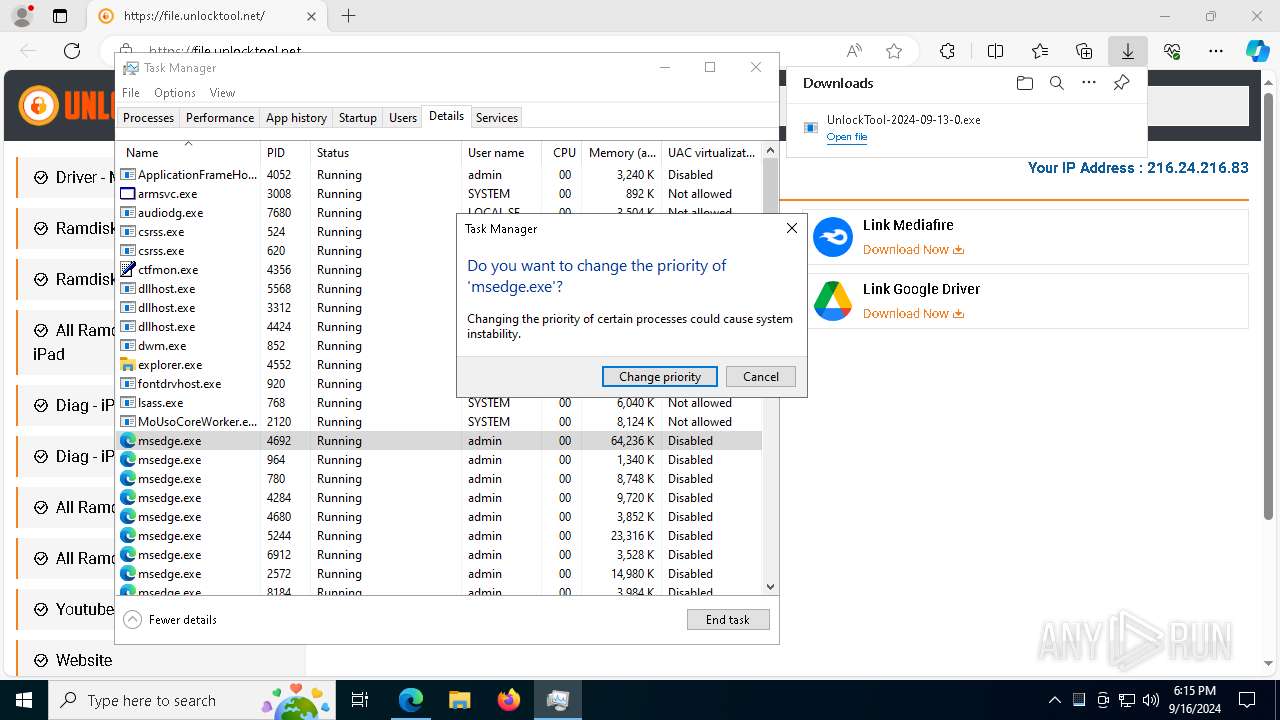Select the csrss.exe row with PID 524
Image resolution: width=1280 pixels, height=720 pixels.
287,232
